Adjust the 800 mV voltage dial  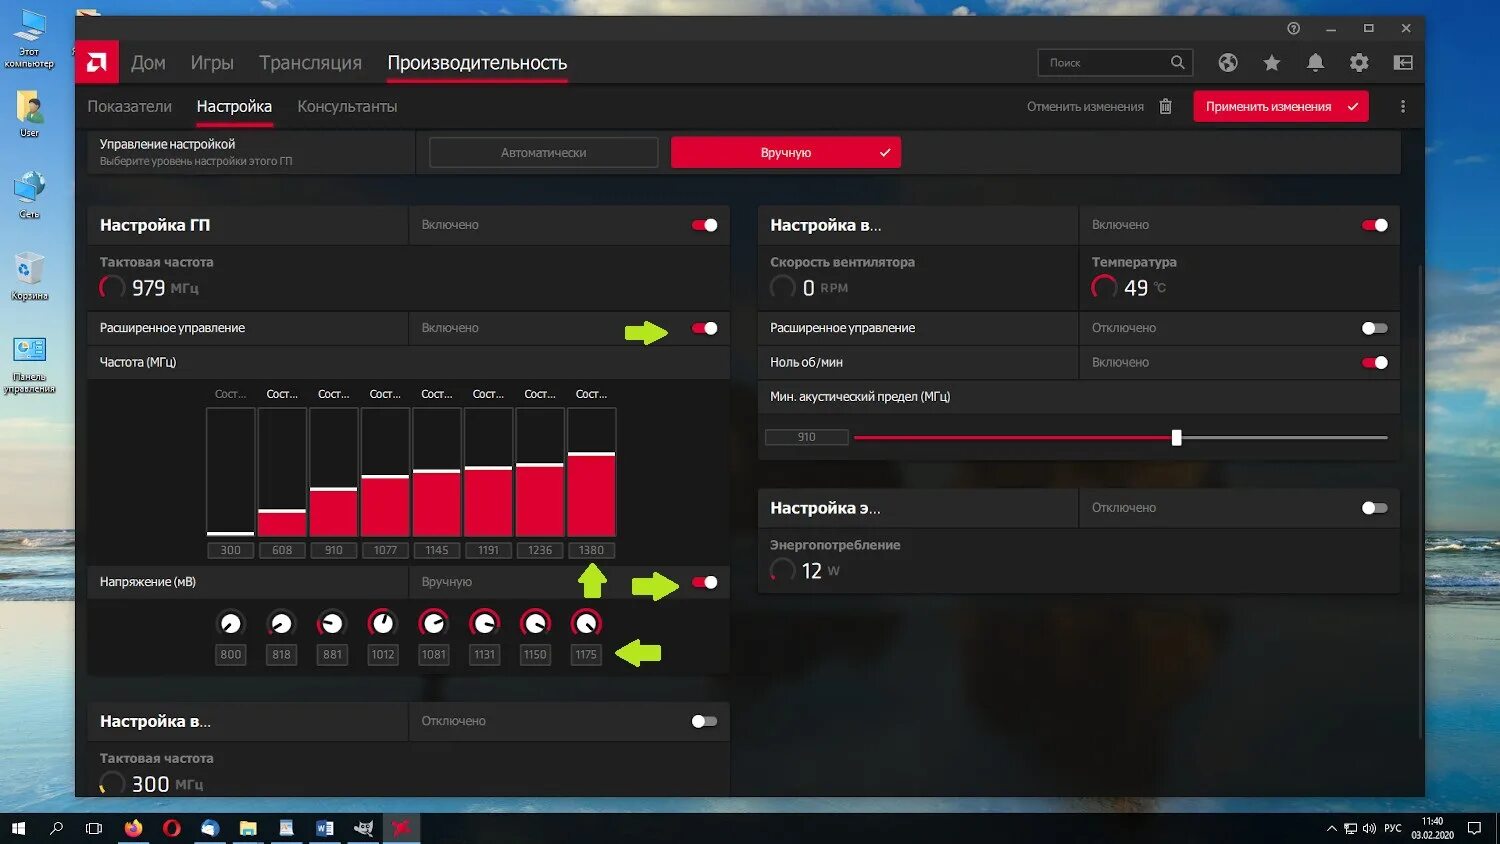pos(230,623)
